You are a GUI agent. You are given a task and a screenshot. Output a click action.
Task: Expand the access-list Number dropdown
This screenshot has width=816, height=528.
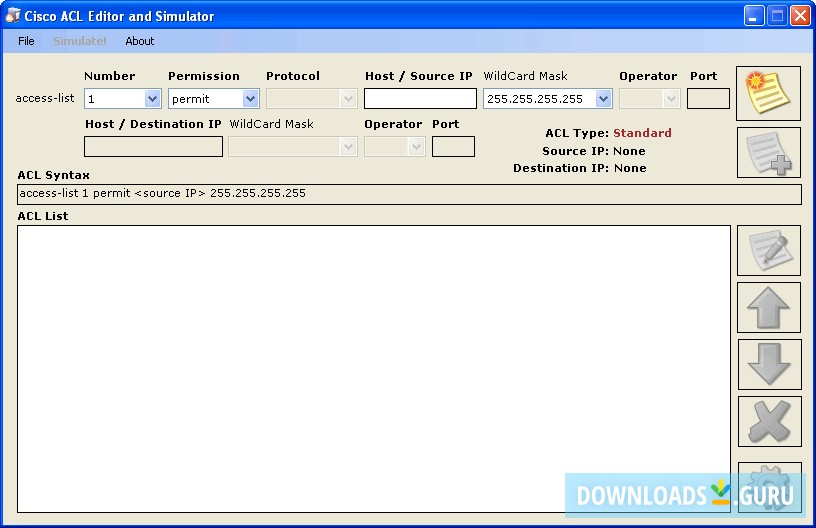click(152, 98)
